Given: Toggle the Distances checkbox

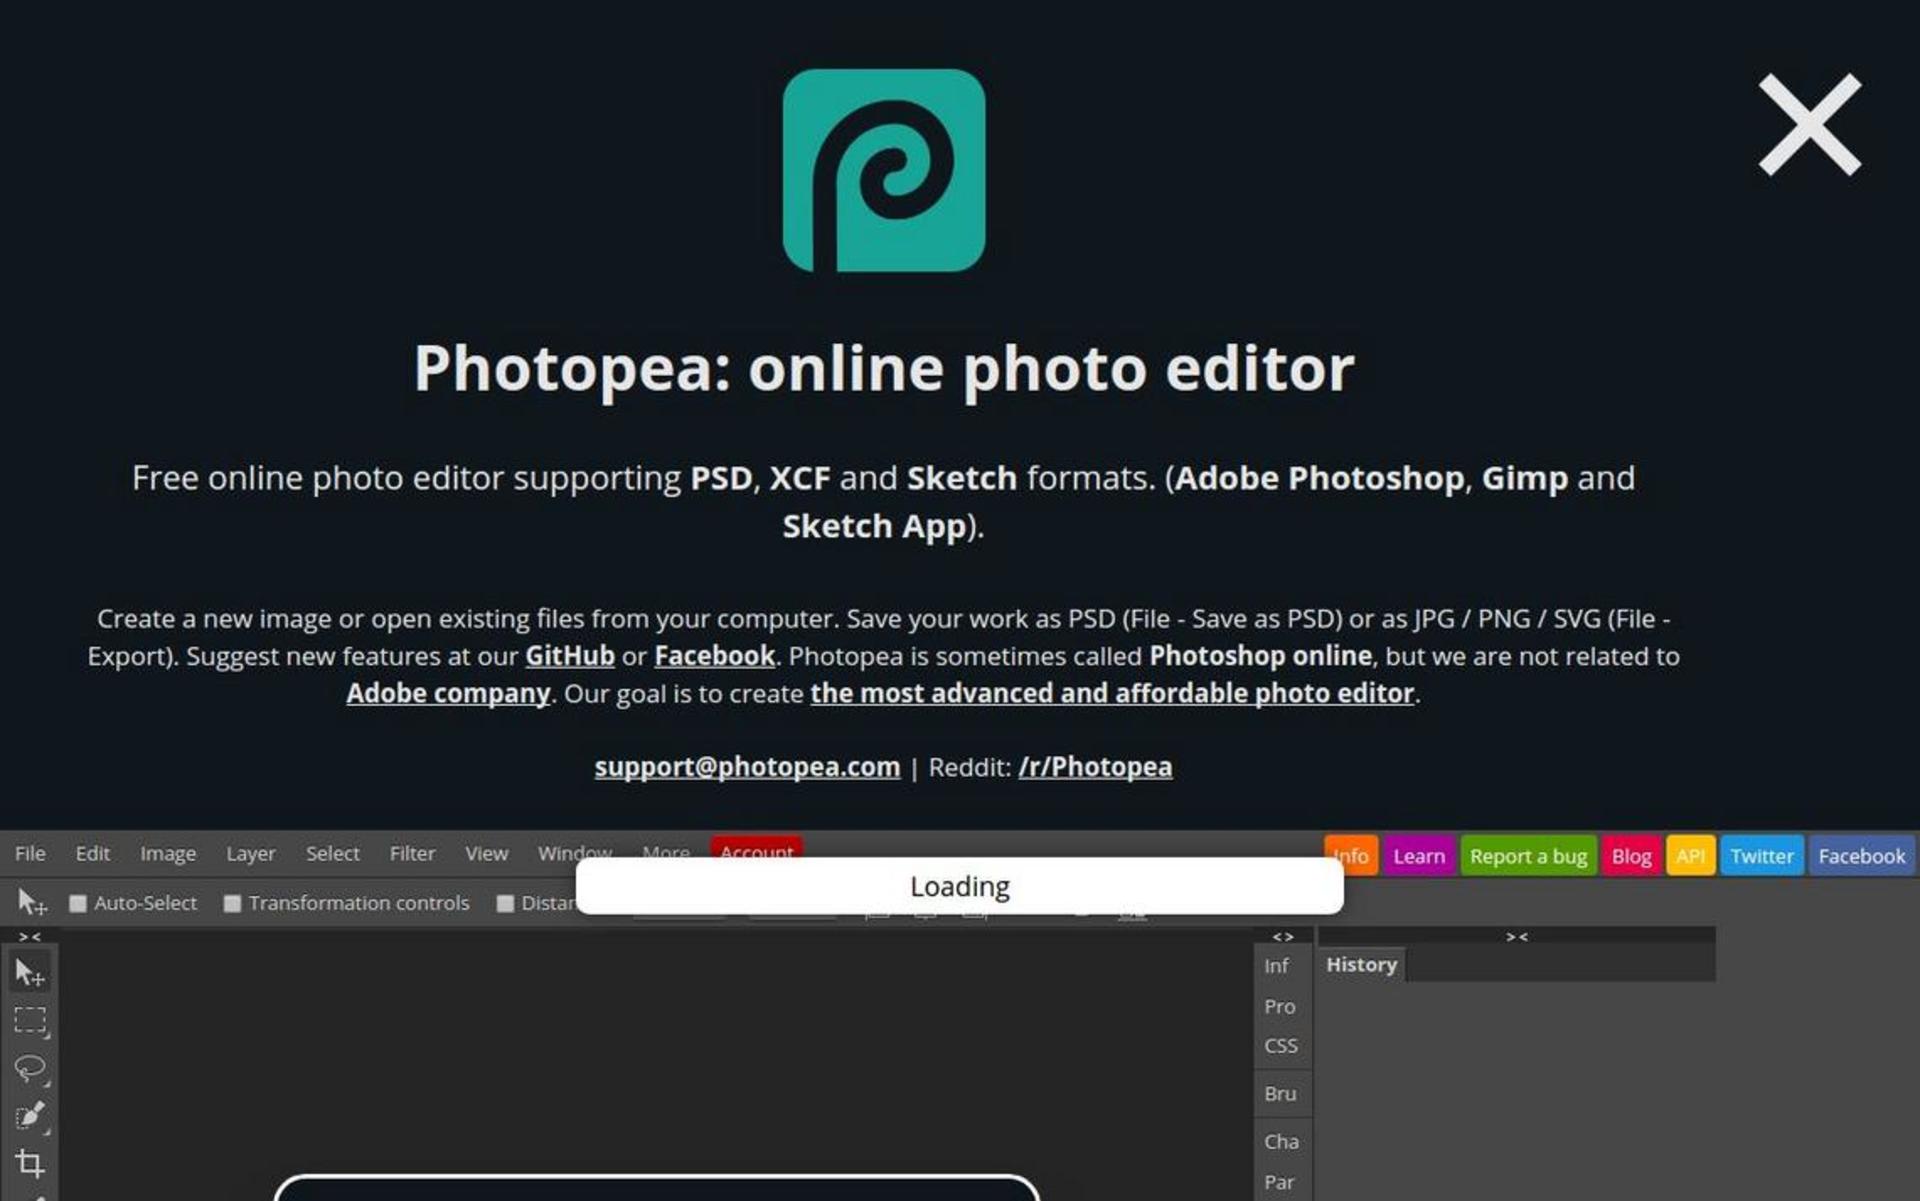Looking at the screenshot, I should pyautogui.click(x=505, y=904).
